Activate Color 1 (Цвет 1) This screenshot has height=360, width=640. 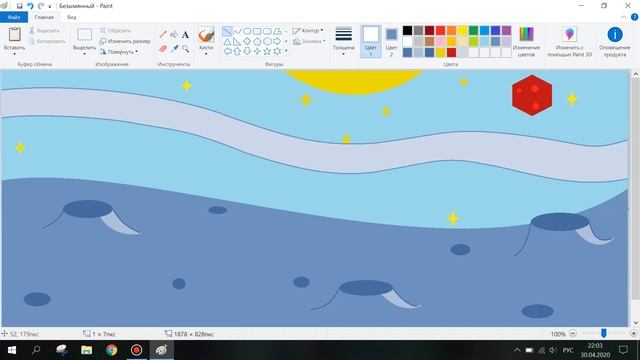click(371, 41)
